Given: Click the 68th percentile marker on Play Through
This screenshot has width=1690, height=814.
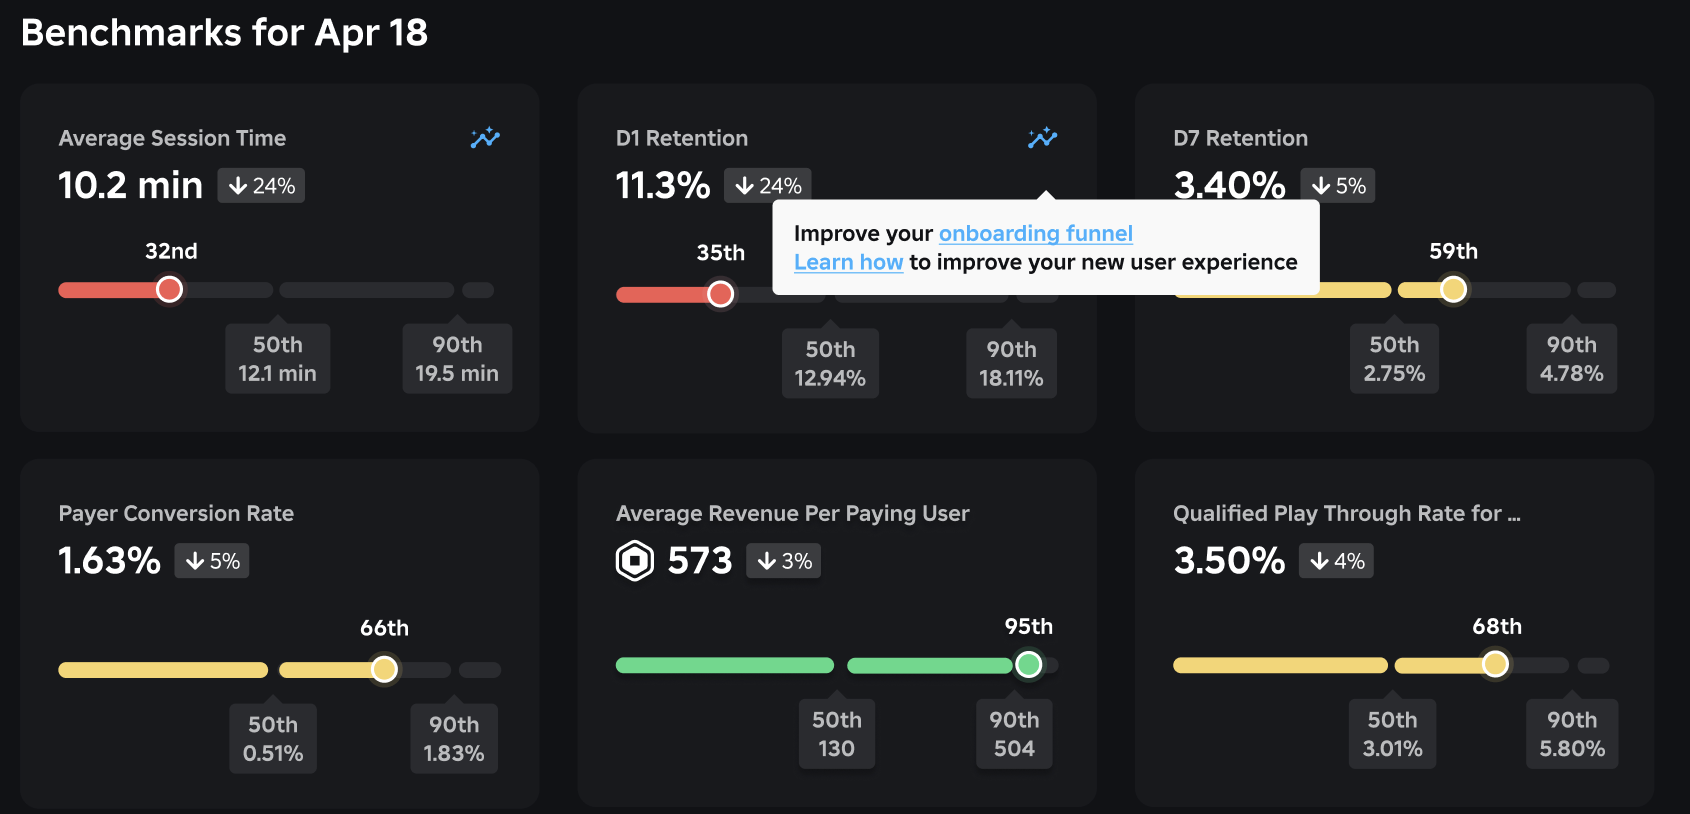Looking at the screenshot, I should click(1495, 665).
